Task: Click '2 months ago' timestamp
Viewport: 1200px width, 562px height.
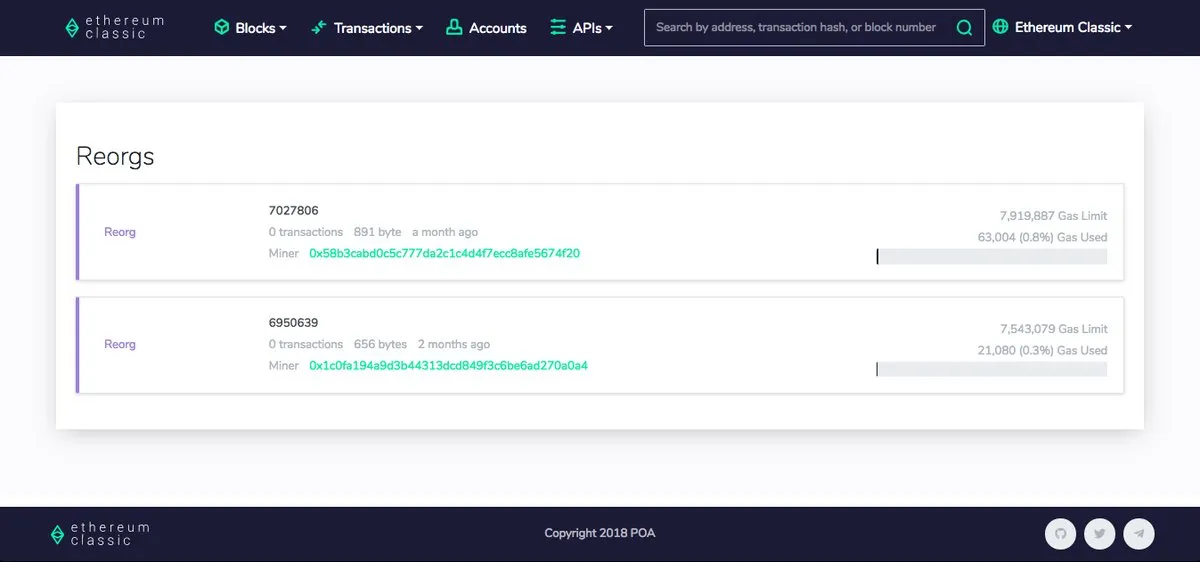Action: (454, 344)
